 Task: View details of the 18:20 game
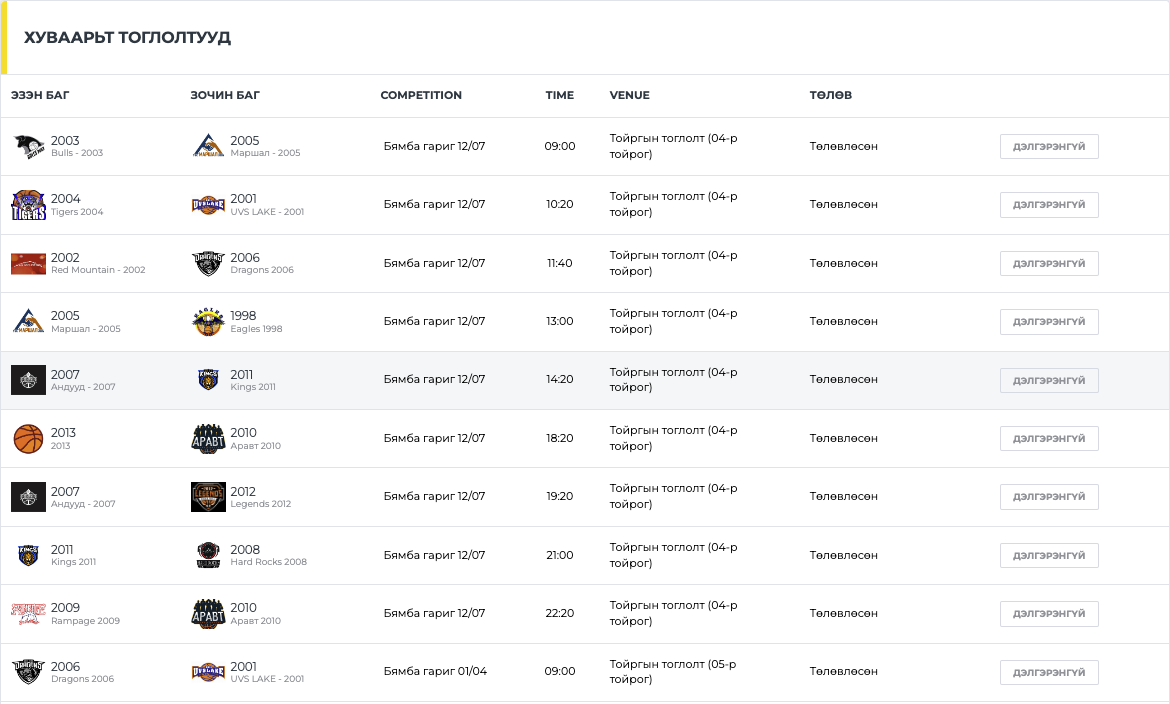(1049, 439)
